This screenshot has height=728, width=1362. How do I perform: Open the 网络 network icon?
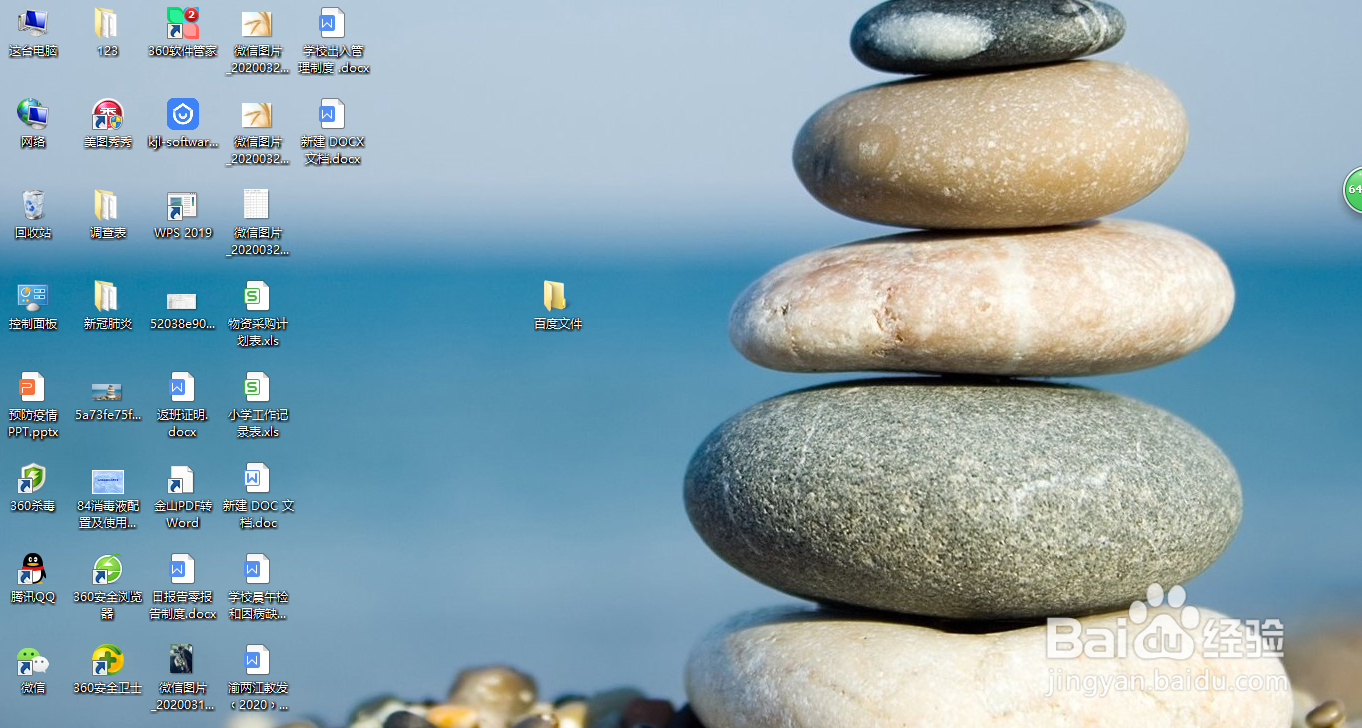tap(33, 124)
